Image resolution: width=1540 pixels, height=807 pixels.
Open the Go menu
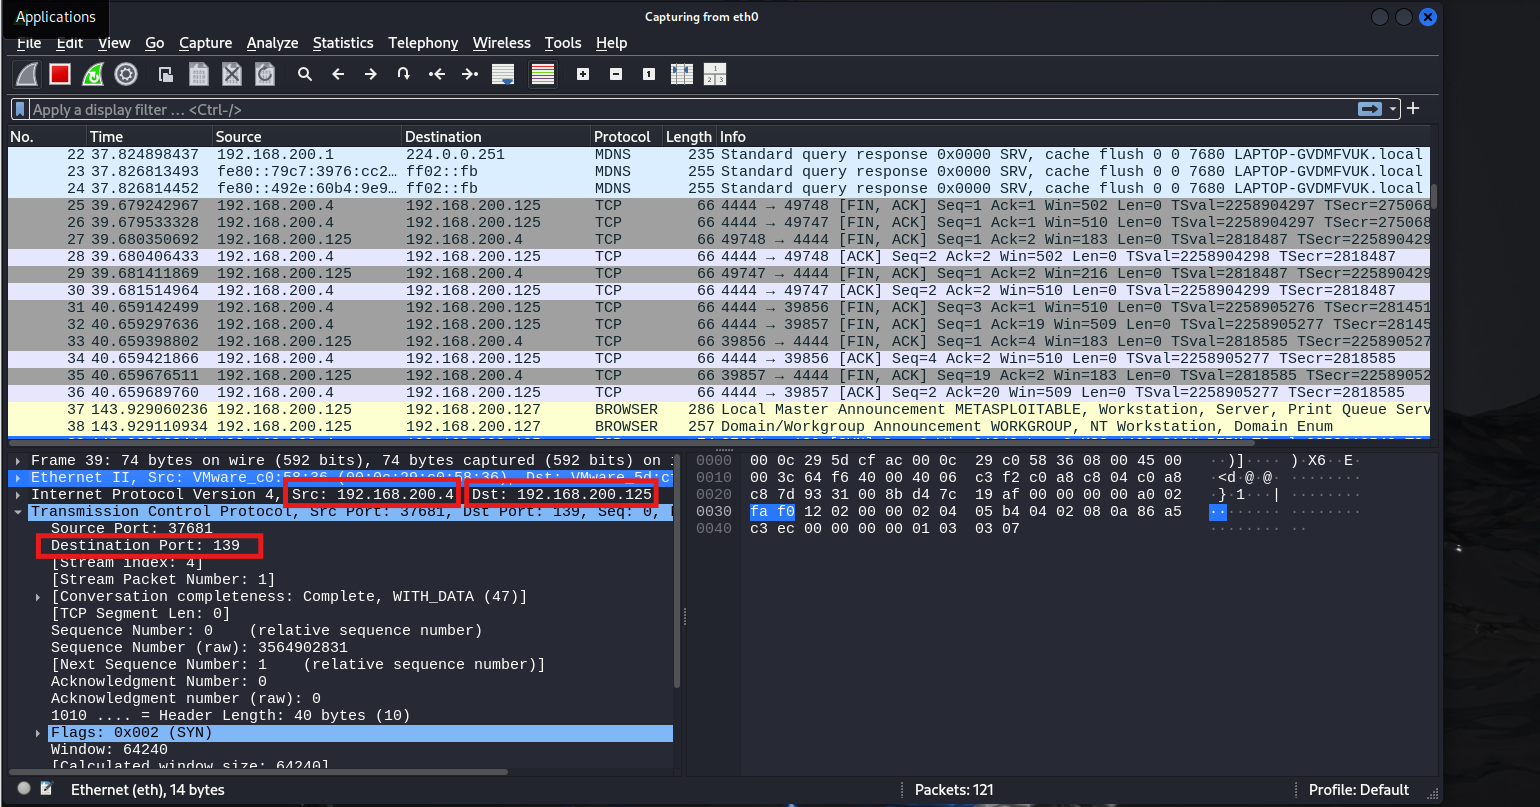coord(155,43)
